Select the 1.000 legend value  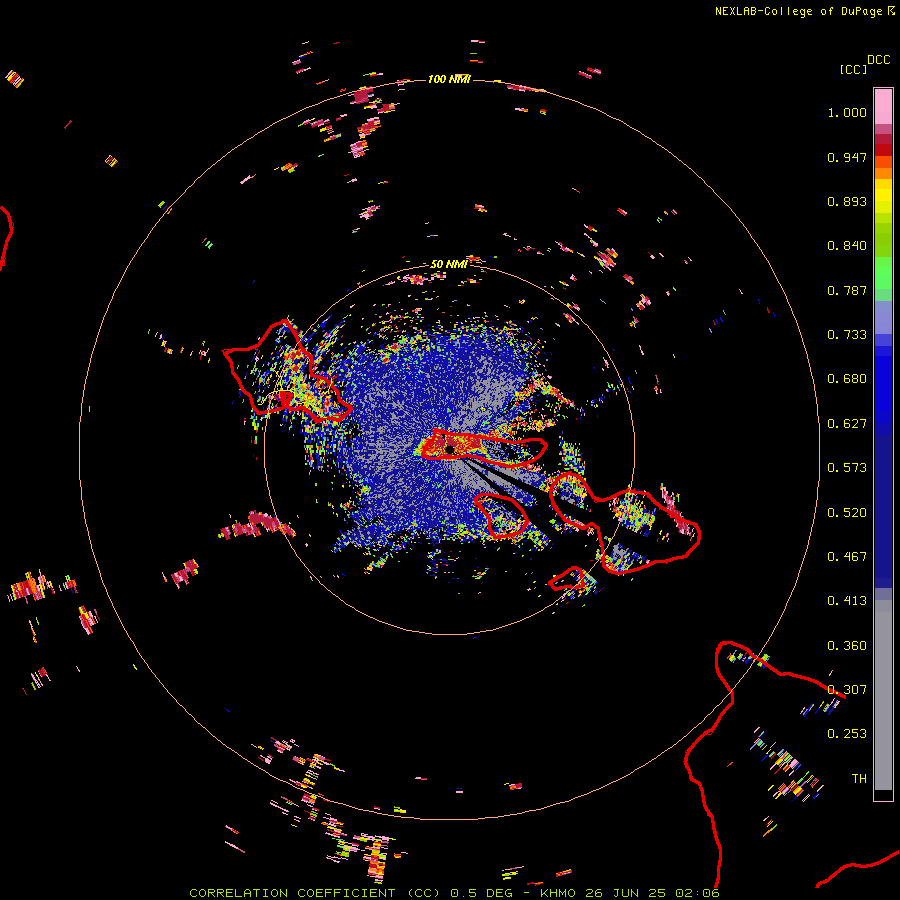coord(847,112)
